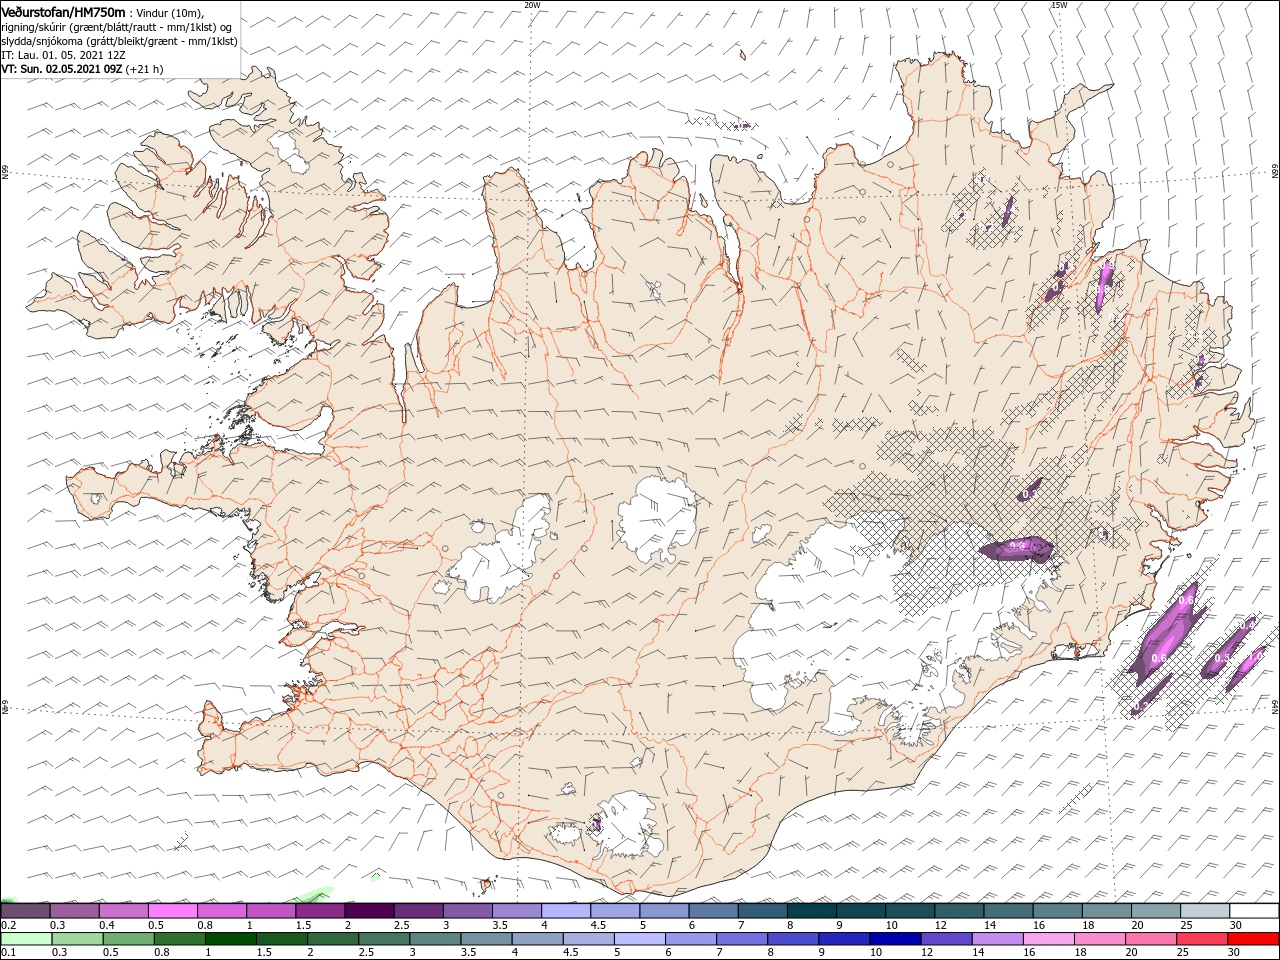This screenshot has height=960, width=1280.
Task: Click the 15W longitude label
Action: (1059, 5)
